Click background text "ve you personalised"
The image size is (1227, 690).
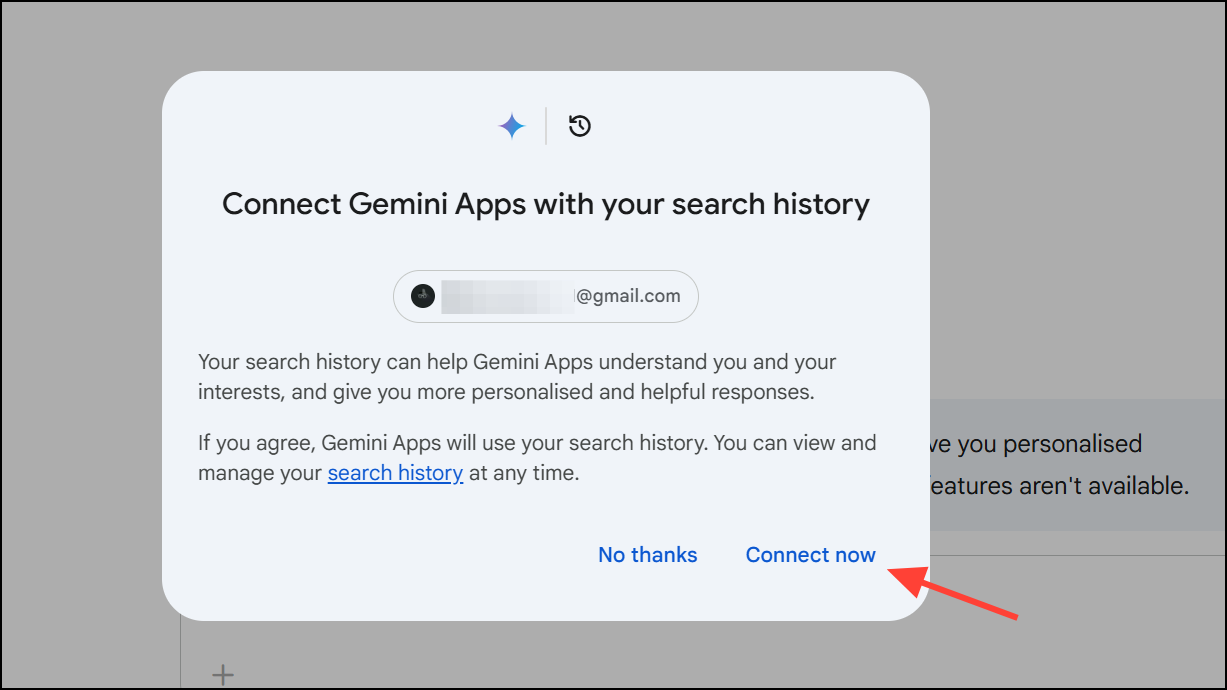pos(1036,444)
